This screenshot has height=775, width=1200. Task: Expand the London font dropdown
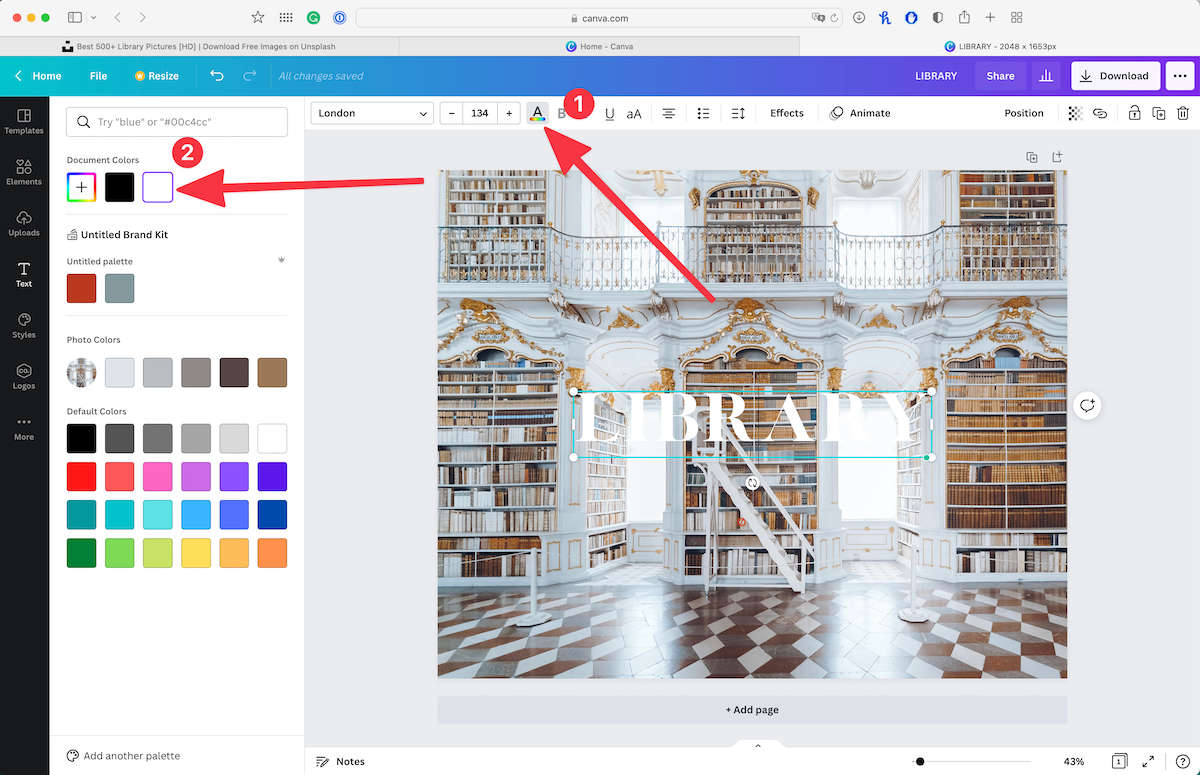click(371, 114)
